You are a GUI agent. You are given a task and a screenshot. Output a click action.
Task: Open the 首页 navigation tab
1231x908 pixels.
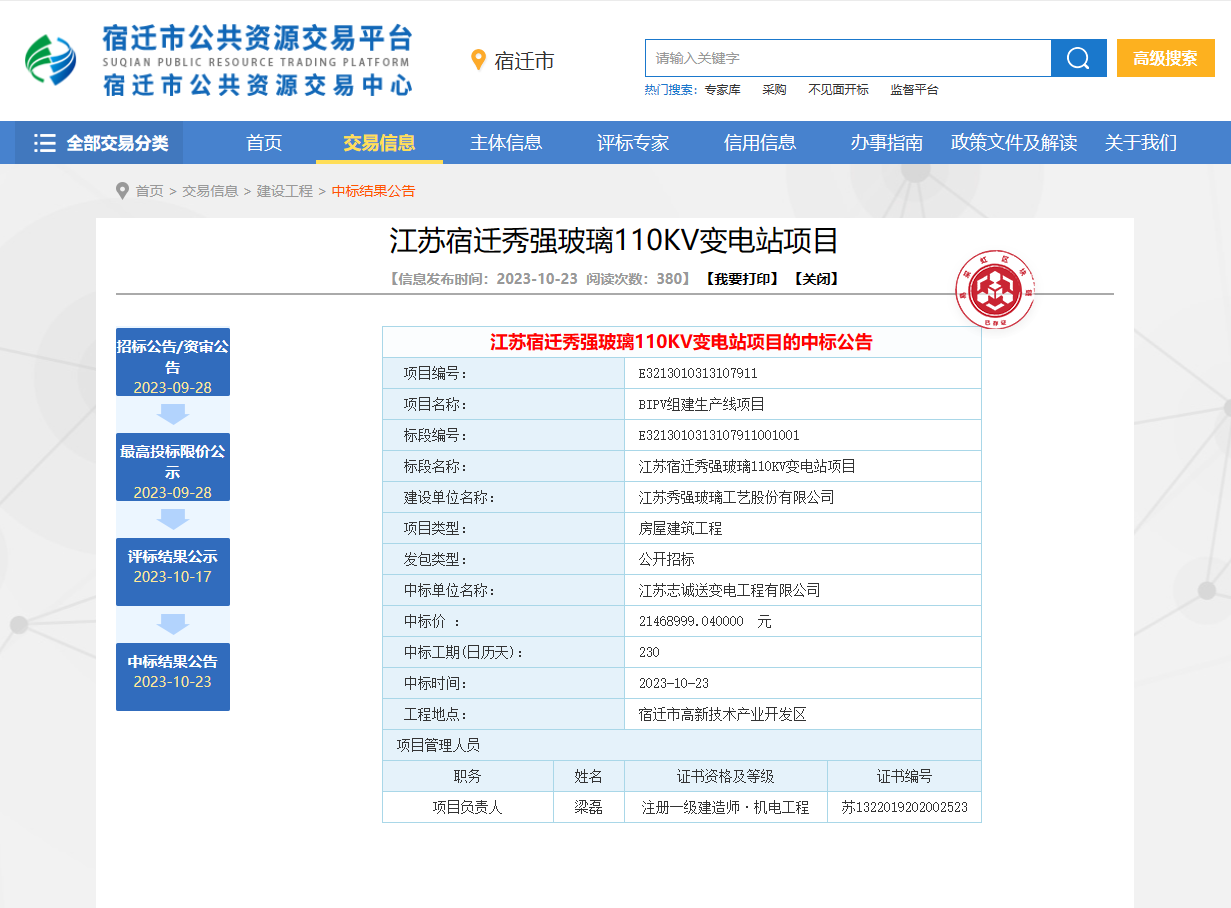click(264, 143)
